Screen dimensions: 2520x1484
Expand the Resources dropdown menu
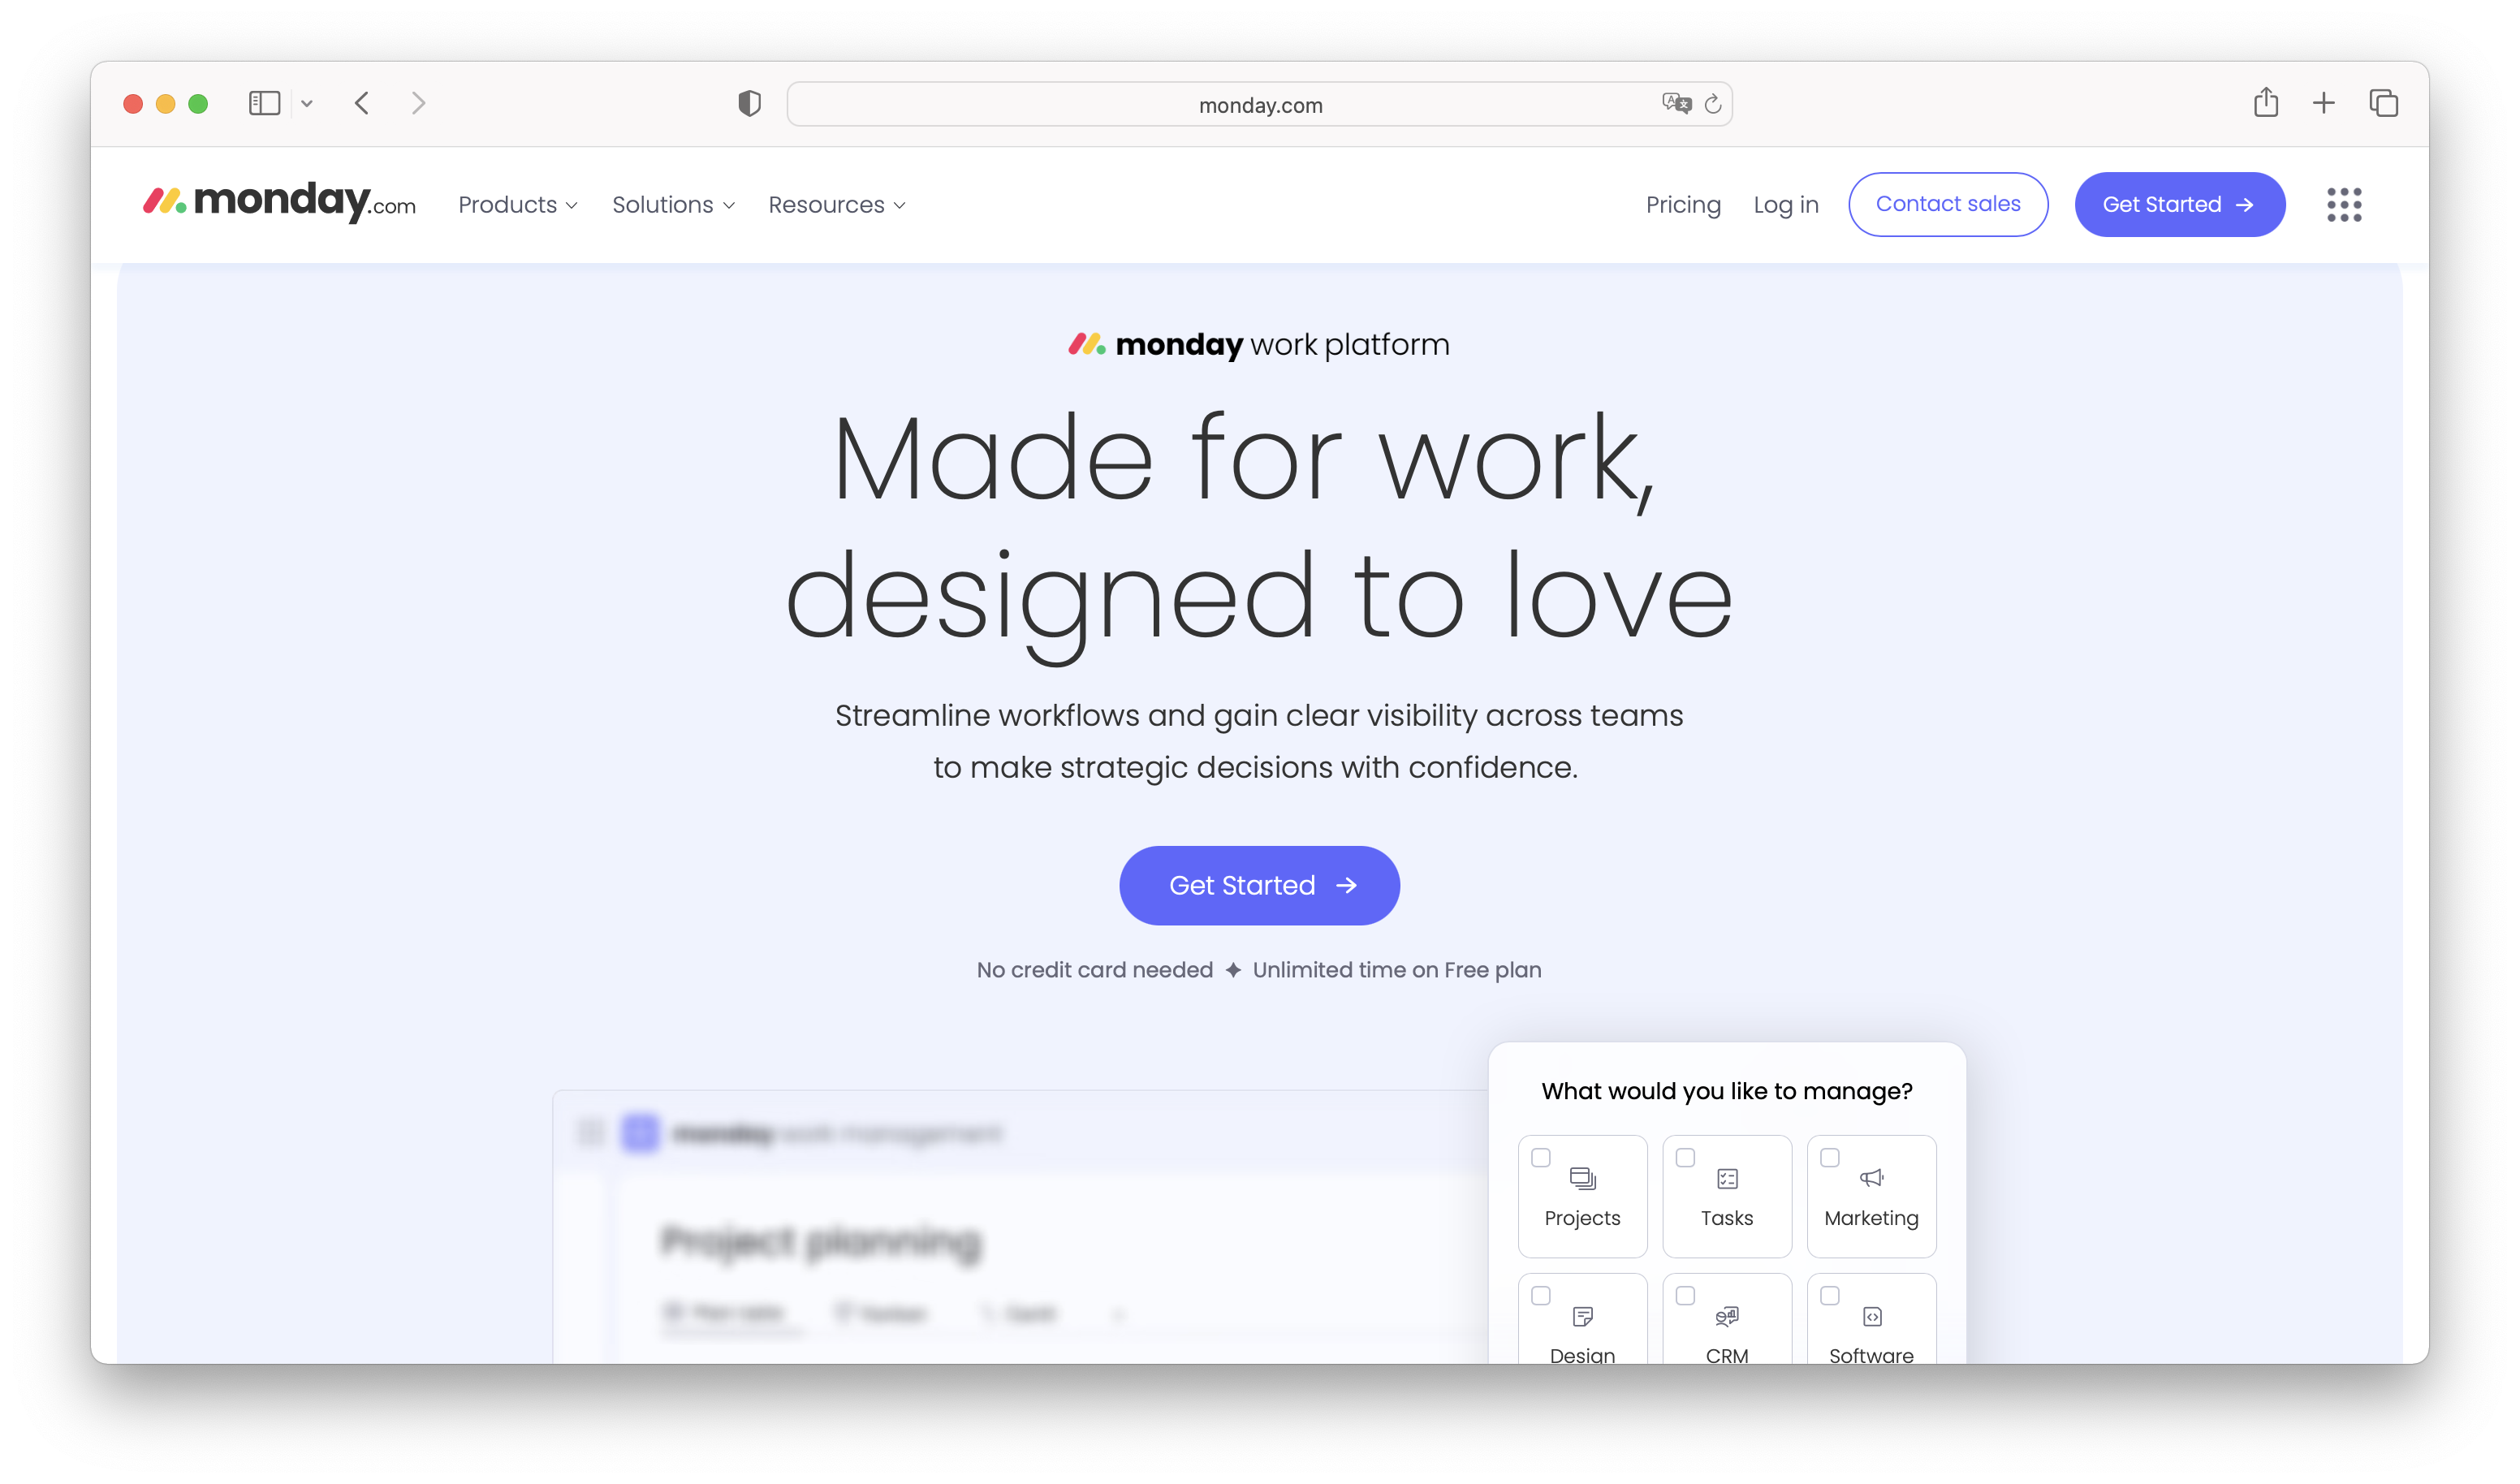[836, 205]
